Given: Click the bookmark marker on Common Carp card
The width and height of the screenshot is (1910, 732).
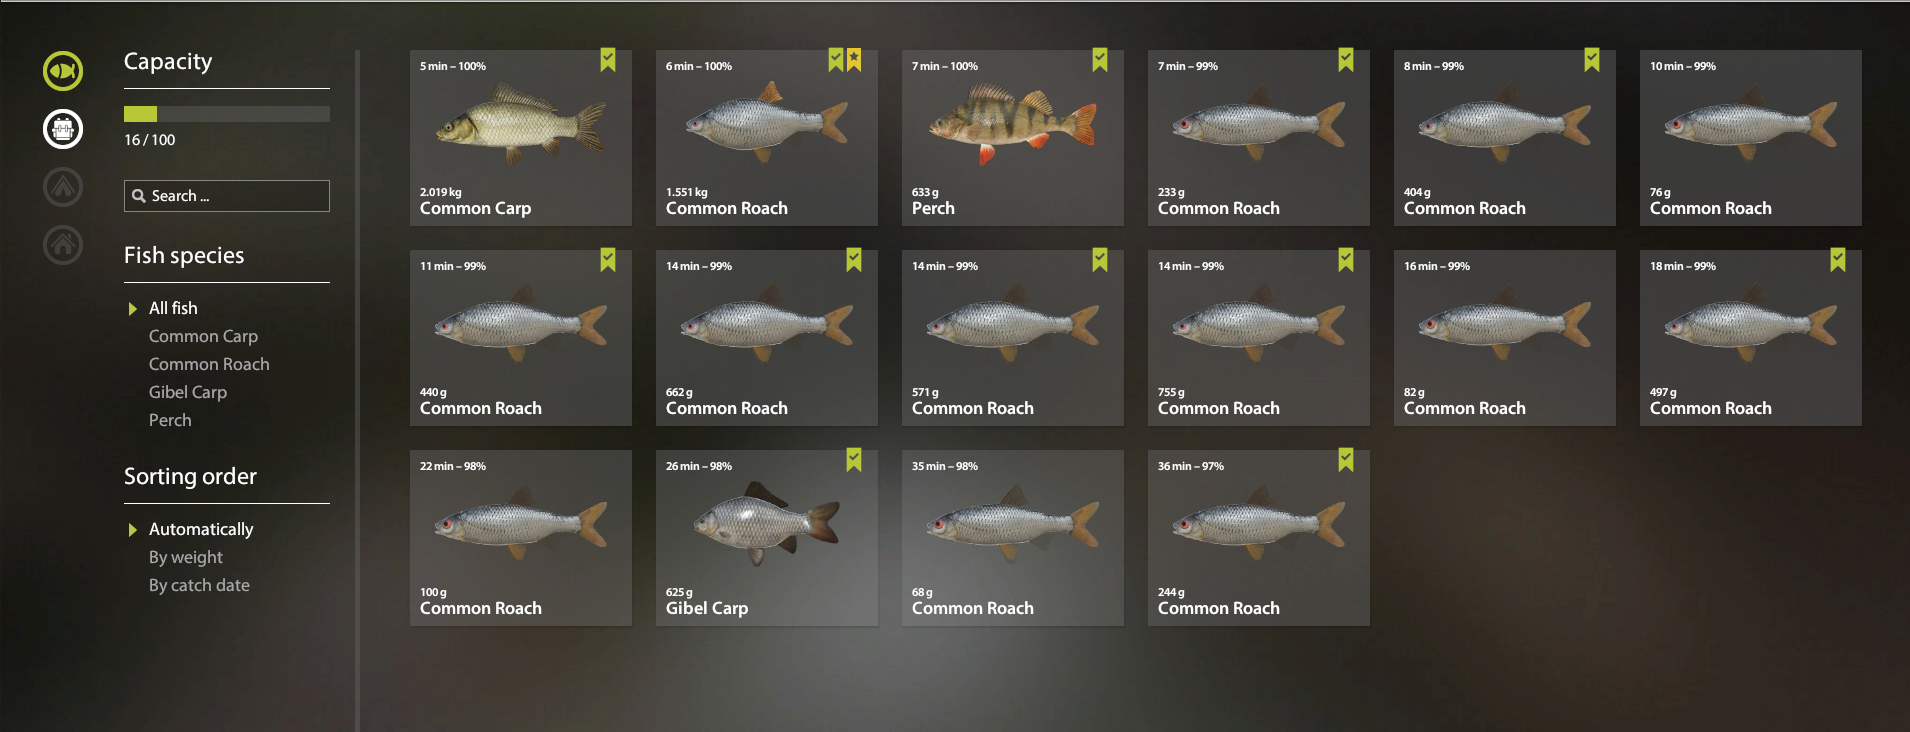Looking at the screenshot, I should click(608, 60).
